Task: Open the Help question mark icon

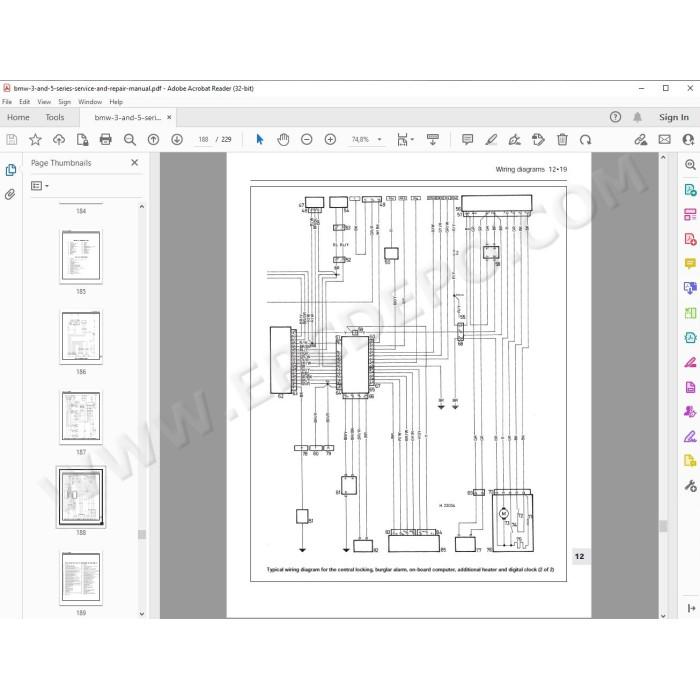Action: click(x=615, y=117)
